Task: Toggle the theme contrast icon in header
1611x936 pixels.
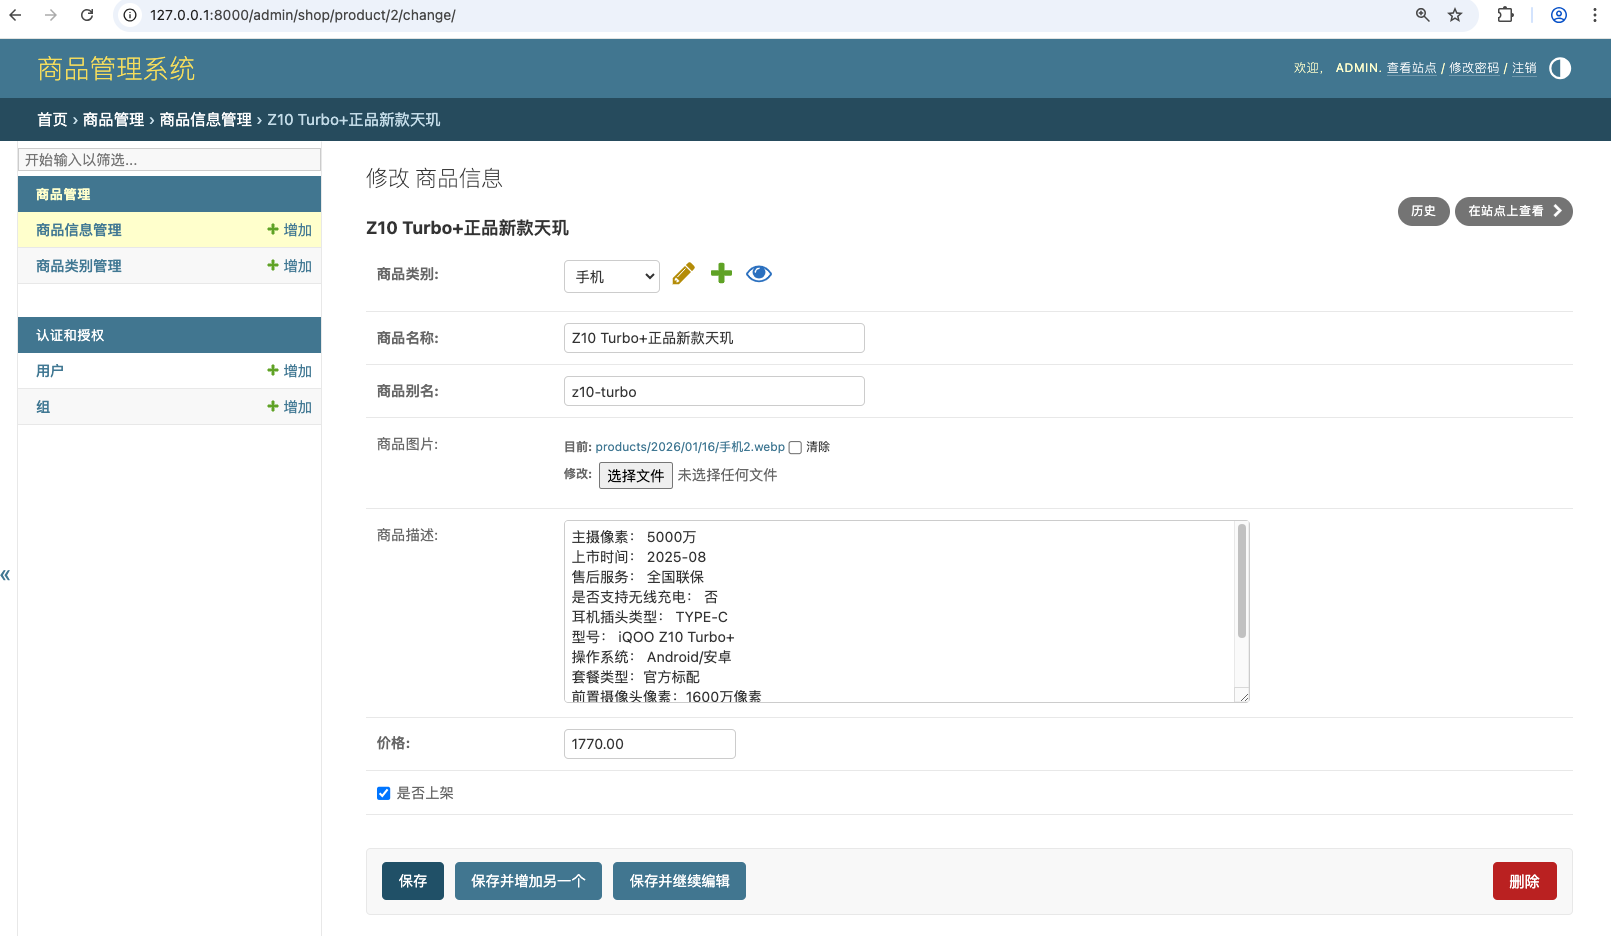Action: pos(1560,68)
